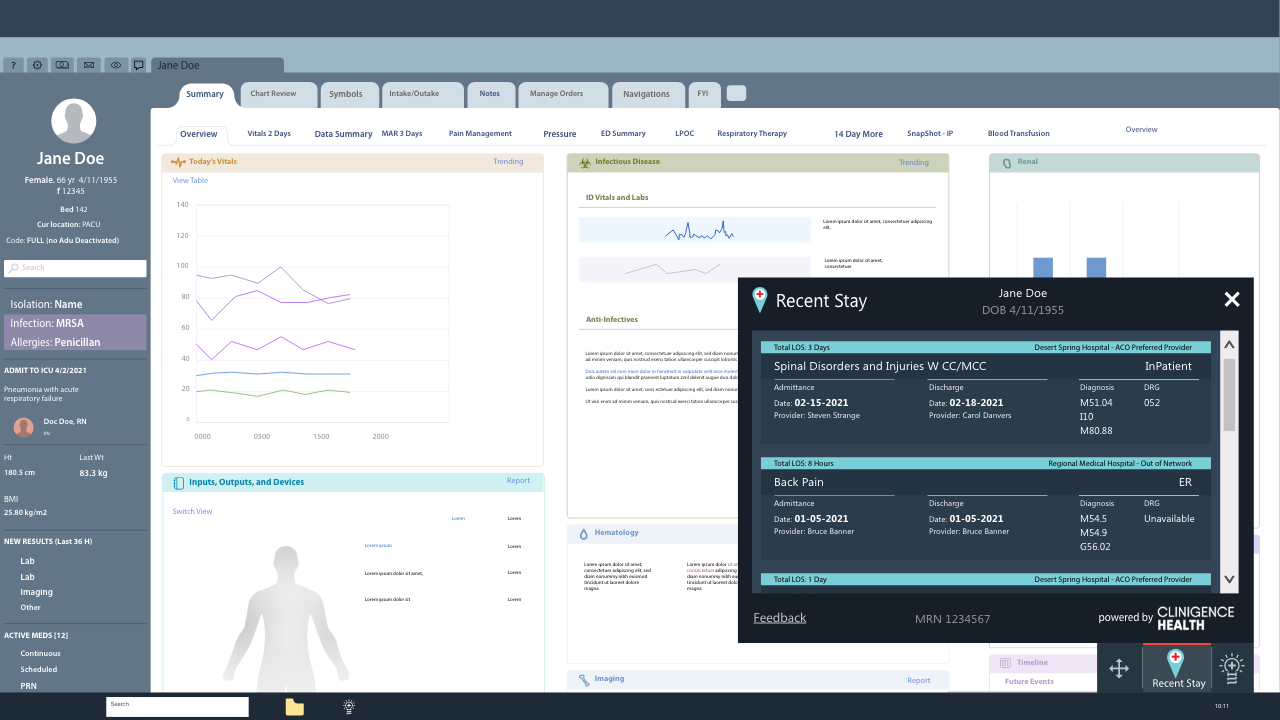
Task: Click the Inputs, Outputs, and Devices icon
Action: [179, 483]
